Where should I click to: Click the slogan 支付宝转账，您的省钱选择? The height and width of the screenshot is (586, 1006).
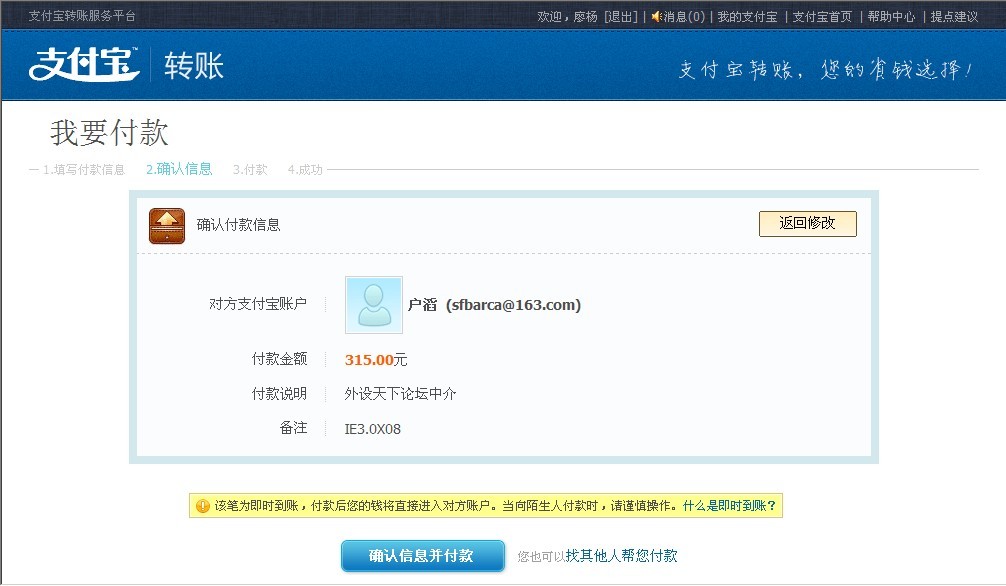coord(825,69)
